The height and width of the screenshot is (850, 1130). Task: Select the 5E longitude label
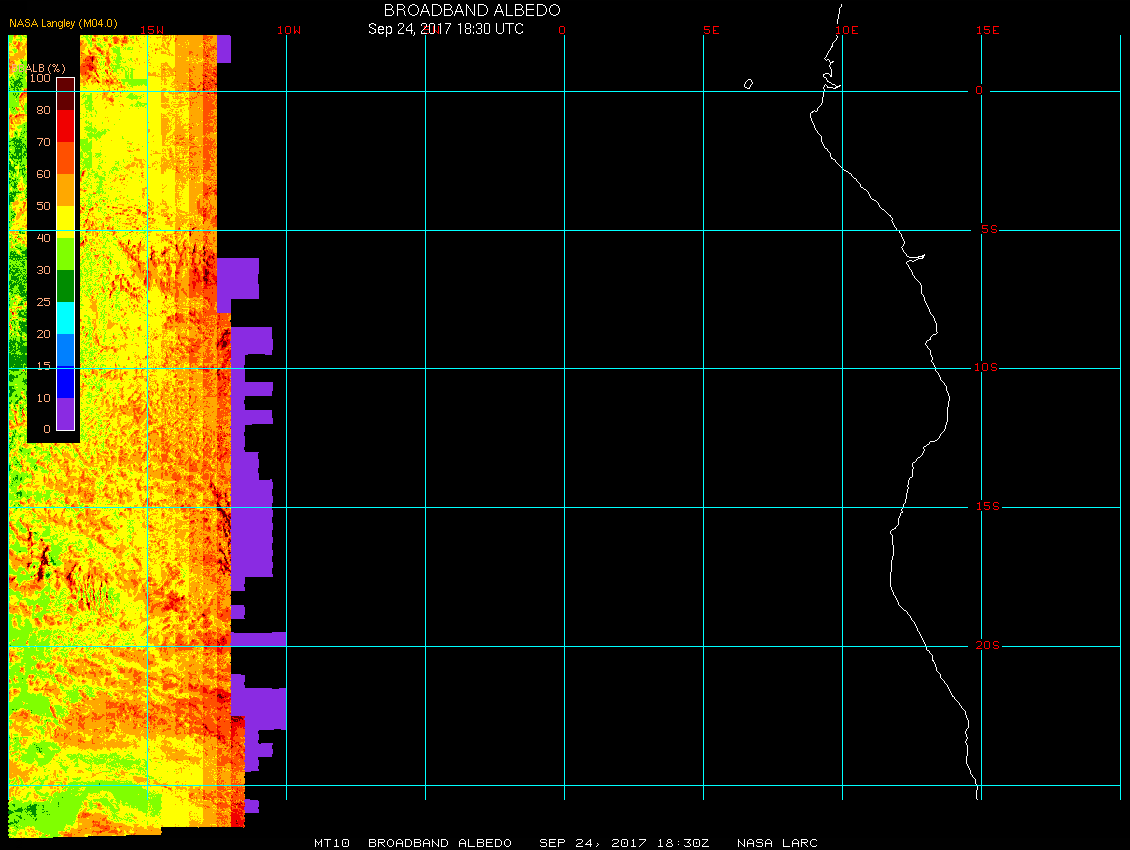coord(711,30)
